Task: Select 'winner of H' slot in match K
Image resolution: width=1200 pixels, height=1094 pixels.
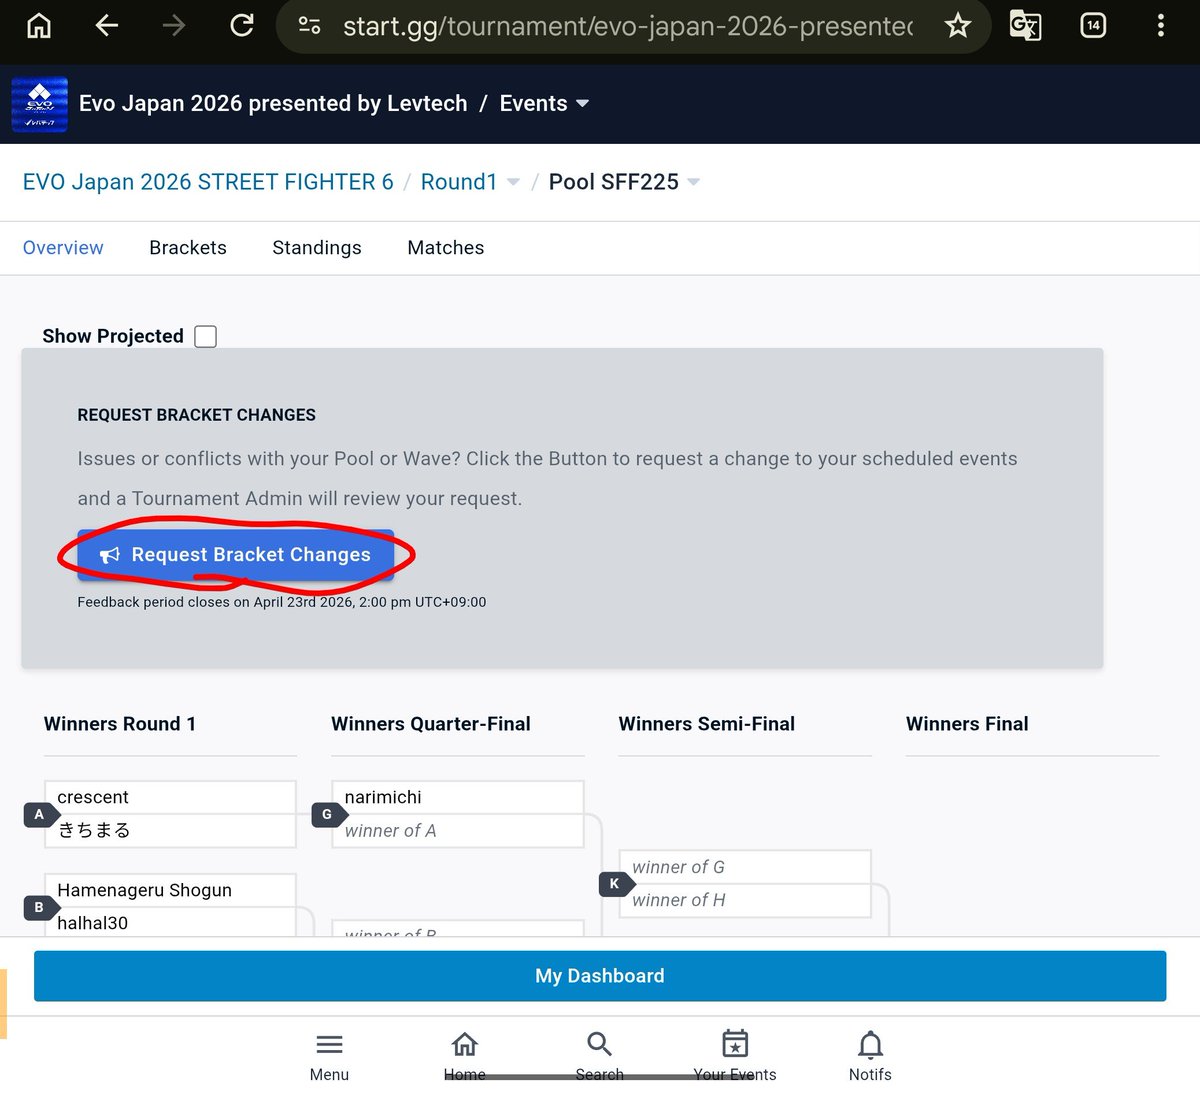Action: click(745, 900)
